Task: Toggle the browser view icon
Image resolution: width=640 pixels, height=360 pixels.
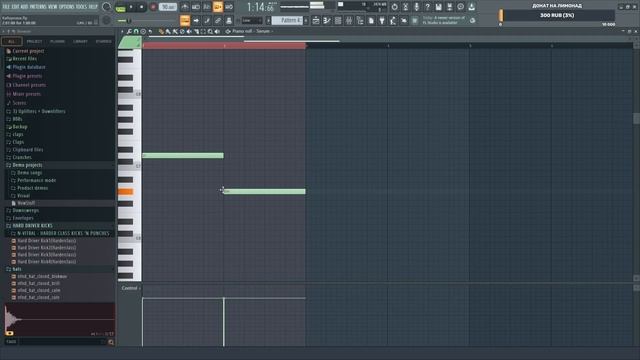Action: click(x=360, y=20)
